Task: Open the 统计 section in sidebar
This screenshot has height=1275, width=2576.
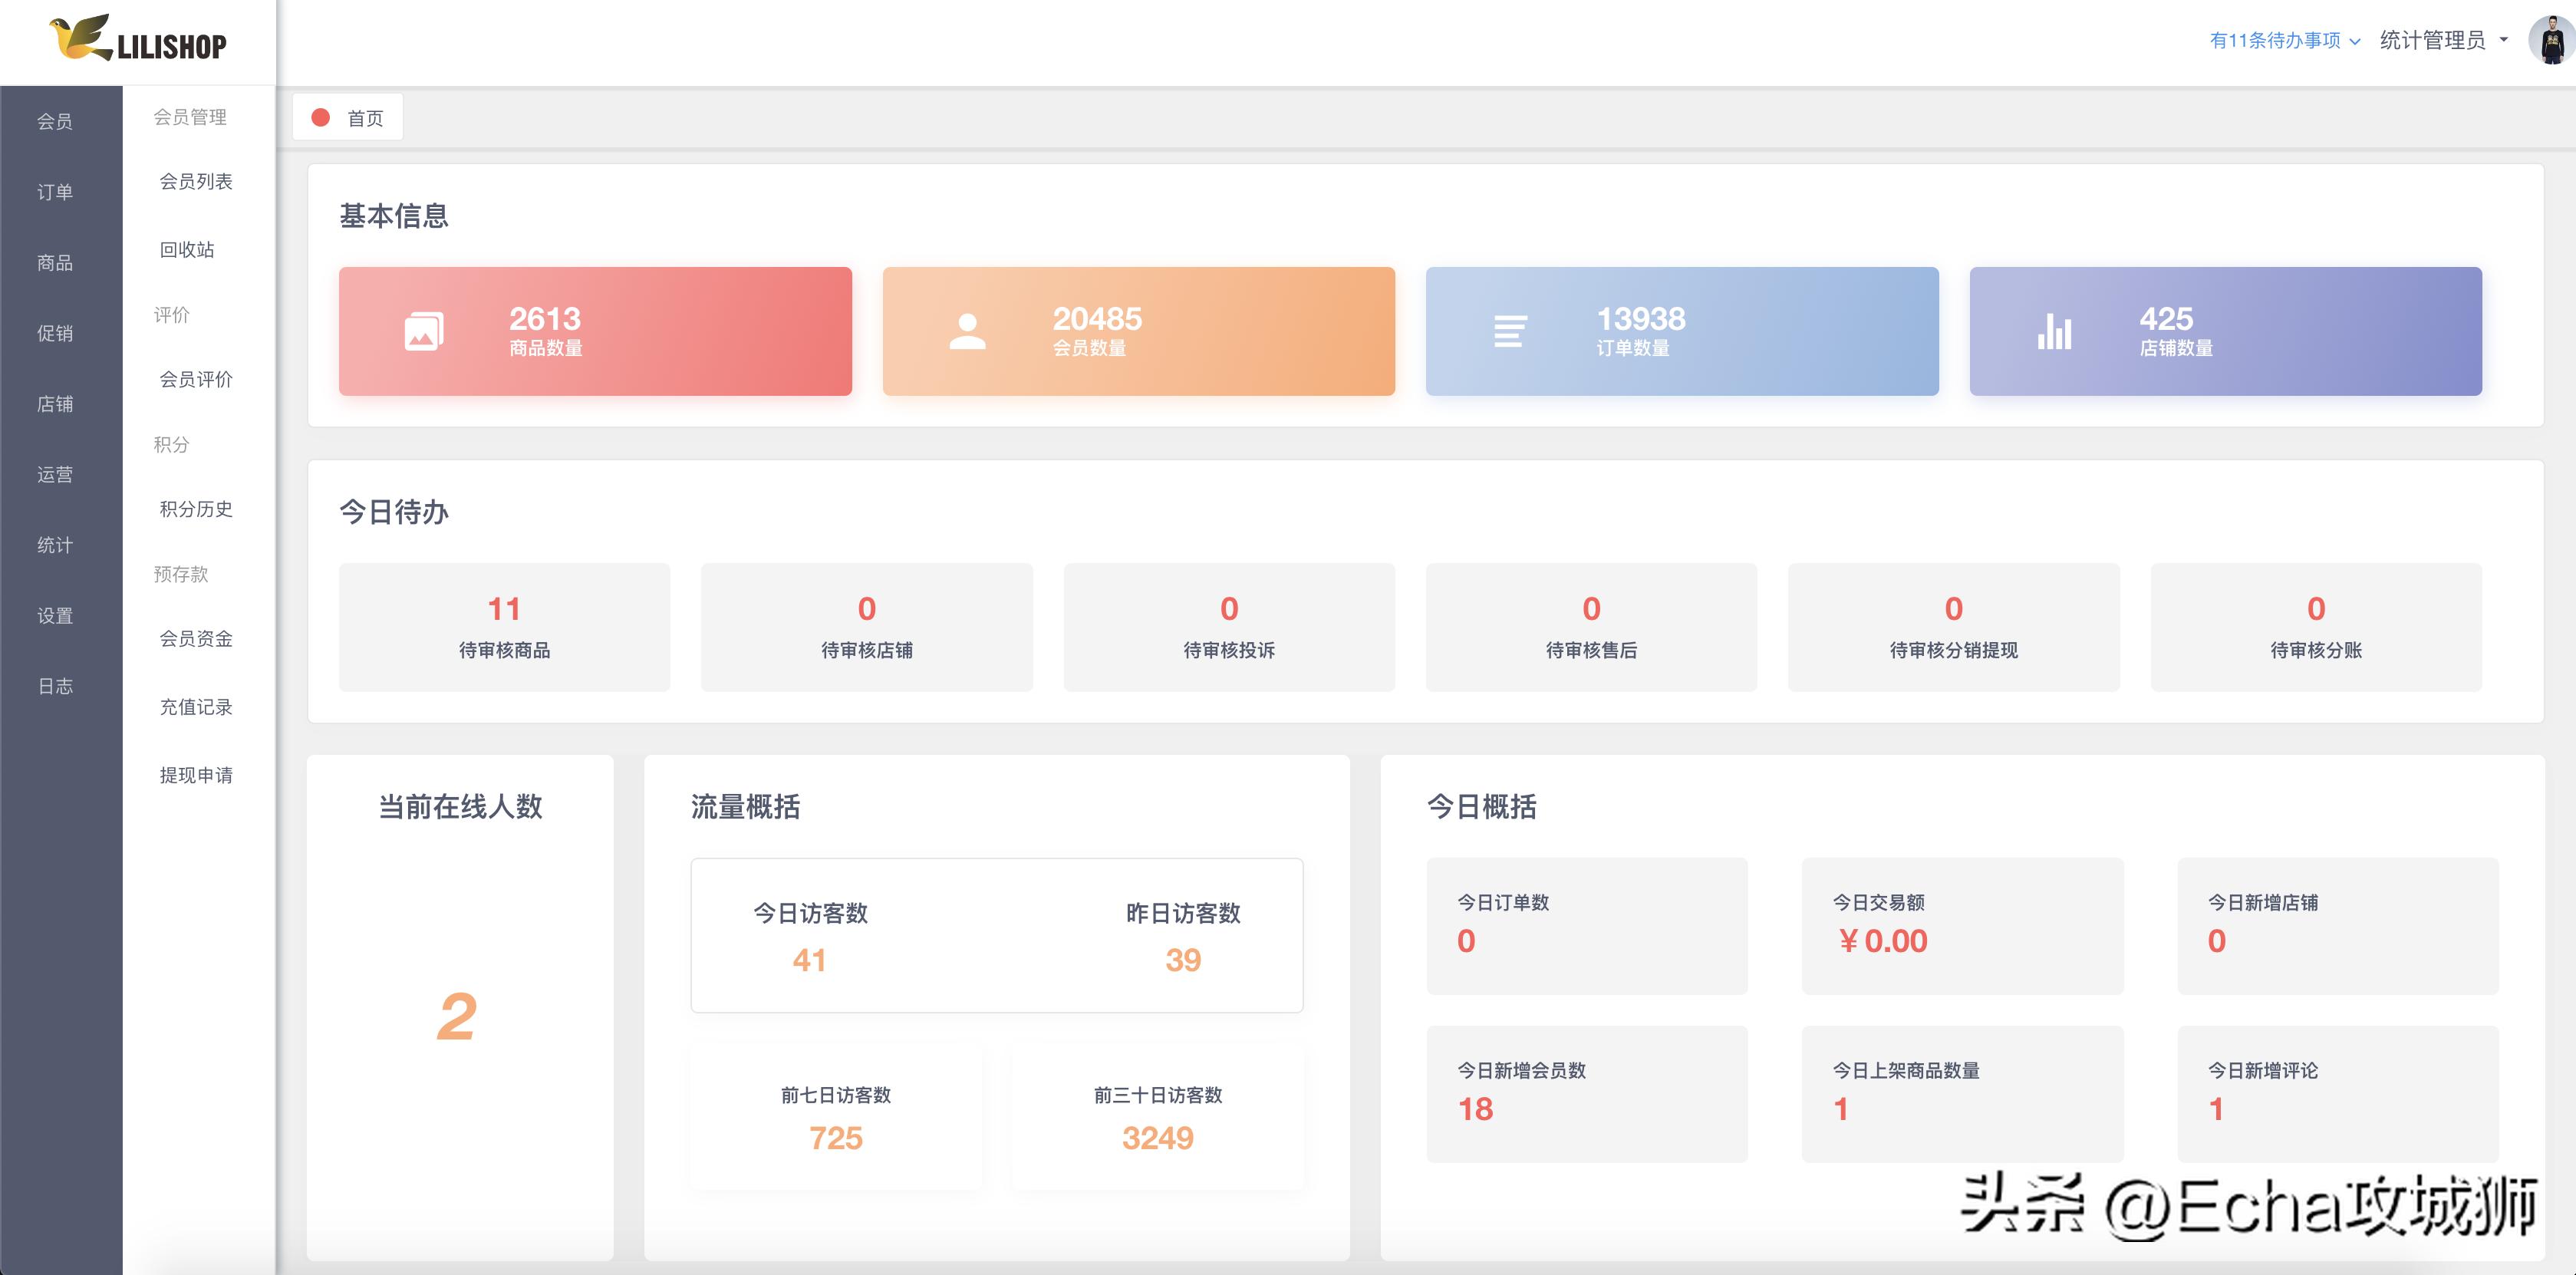Action: 55,545
